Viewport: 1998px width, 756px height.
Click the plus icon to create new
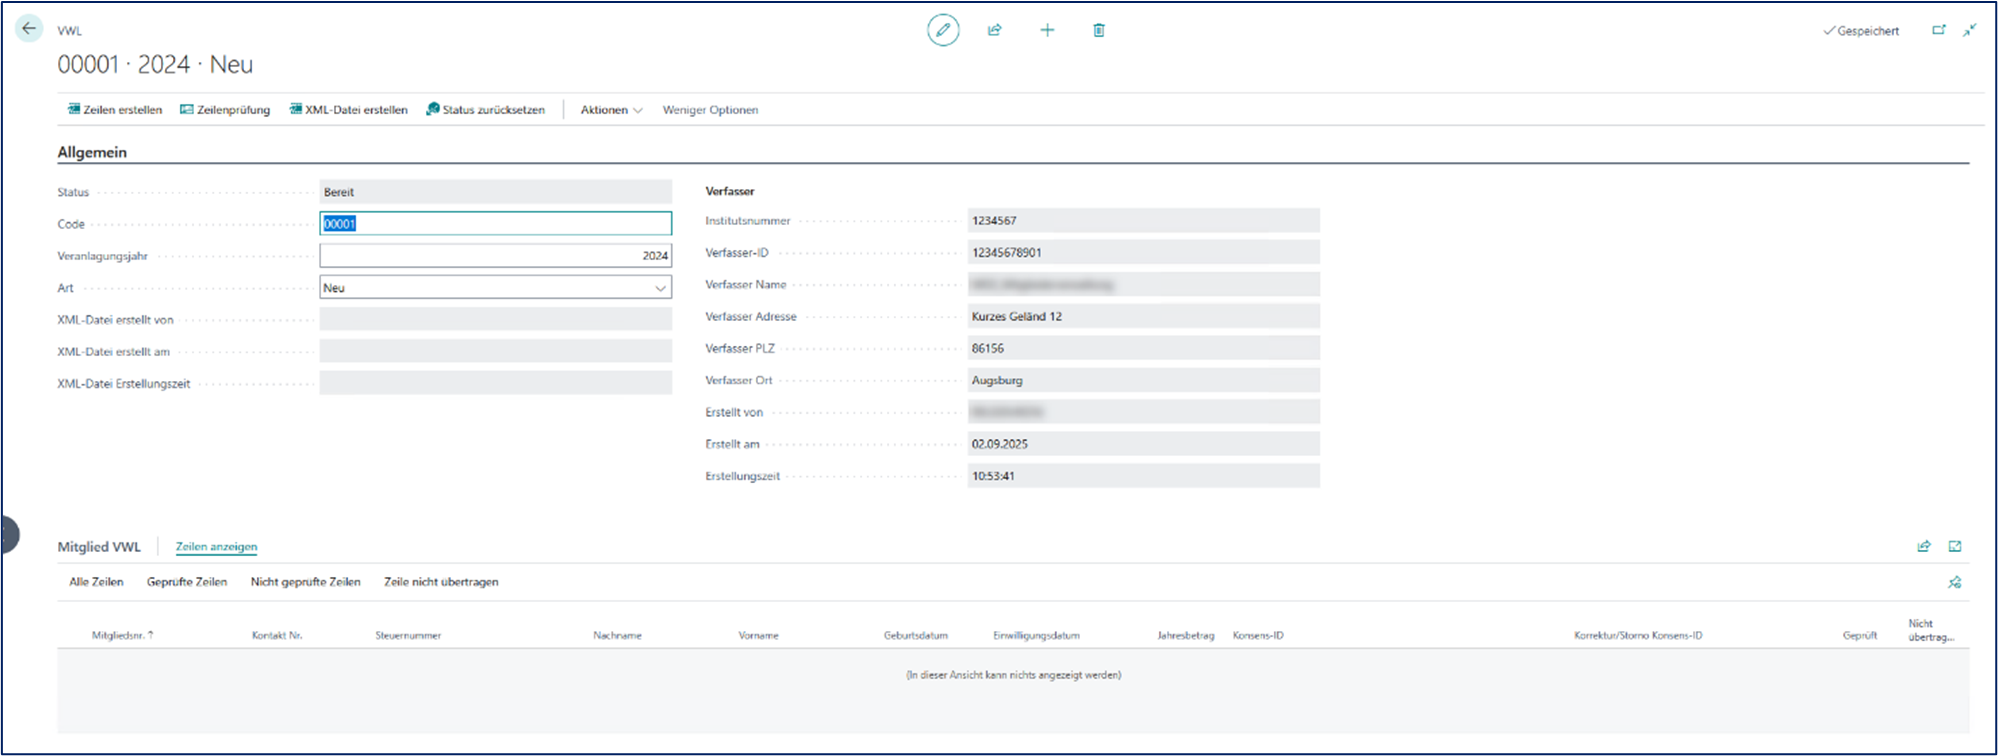pyautogui.click(x=1047, y=30)
